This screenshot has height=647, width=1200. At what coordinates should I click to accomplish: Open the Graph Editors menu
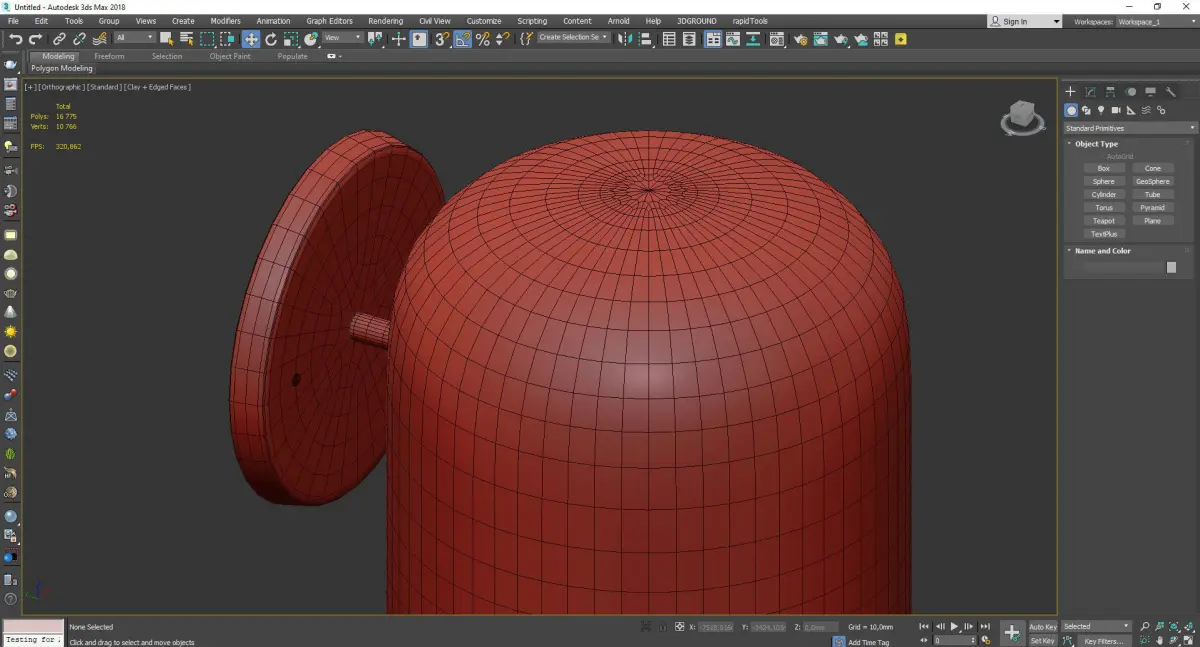click(329, 21)
